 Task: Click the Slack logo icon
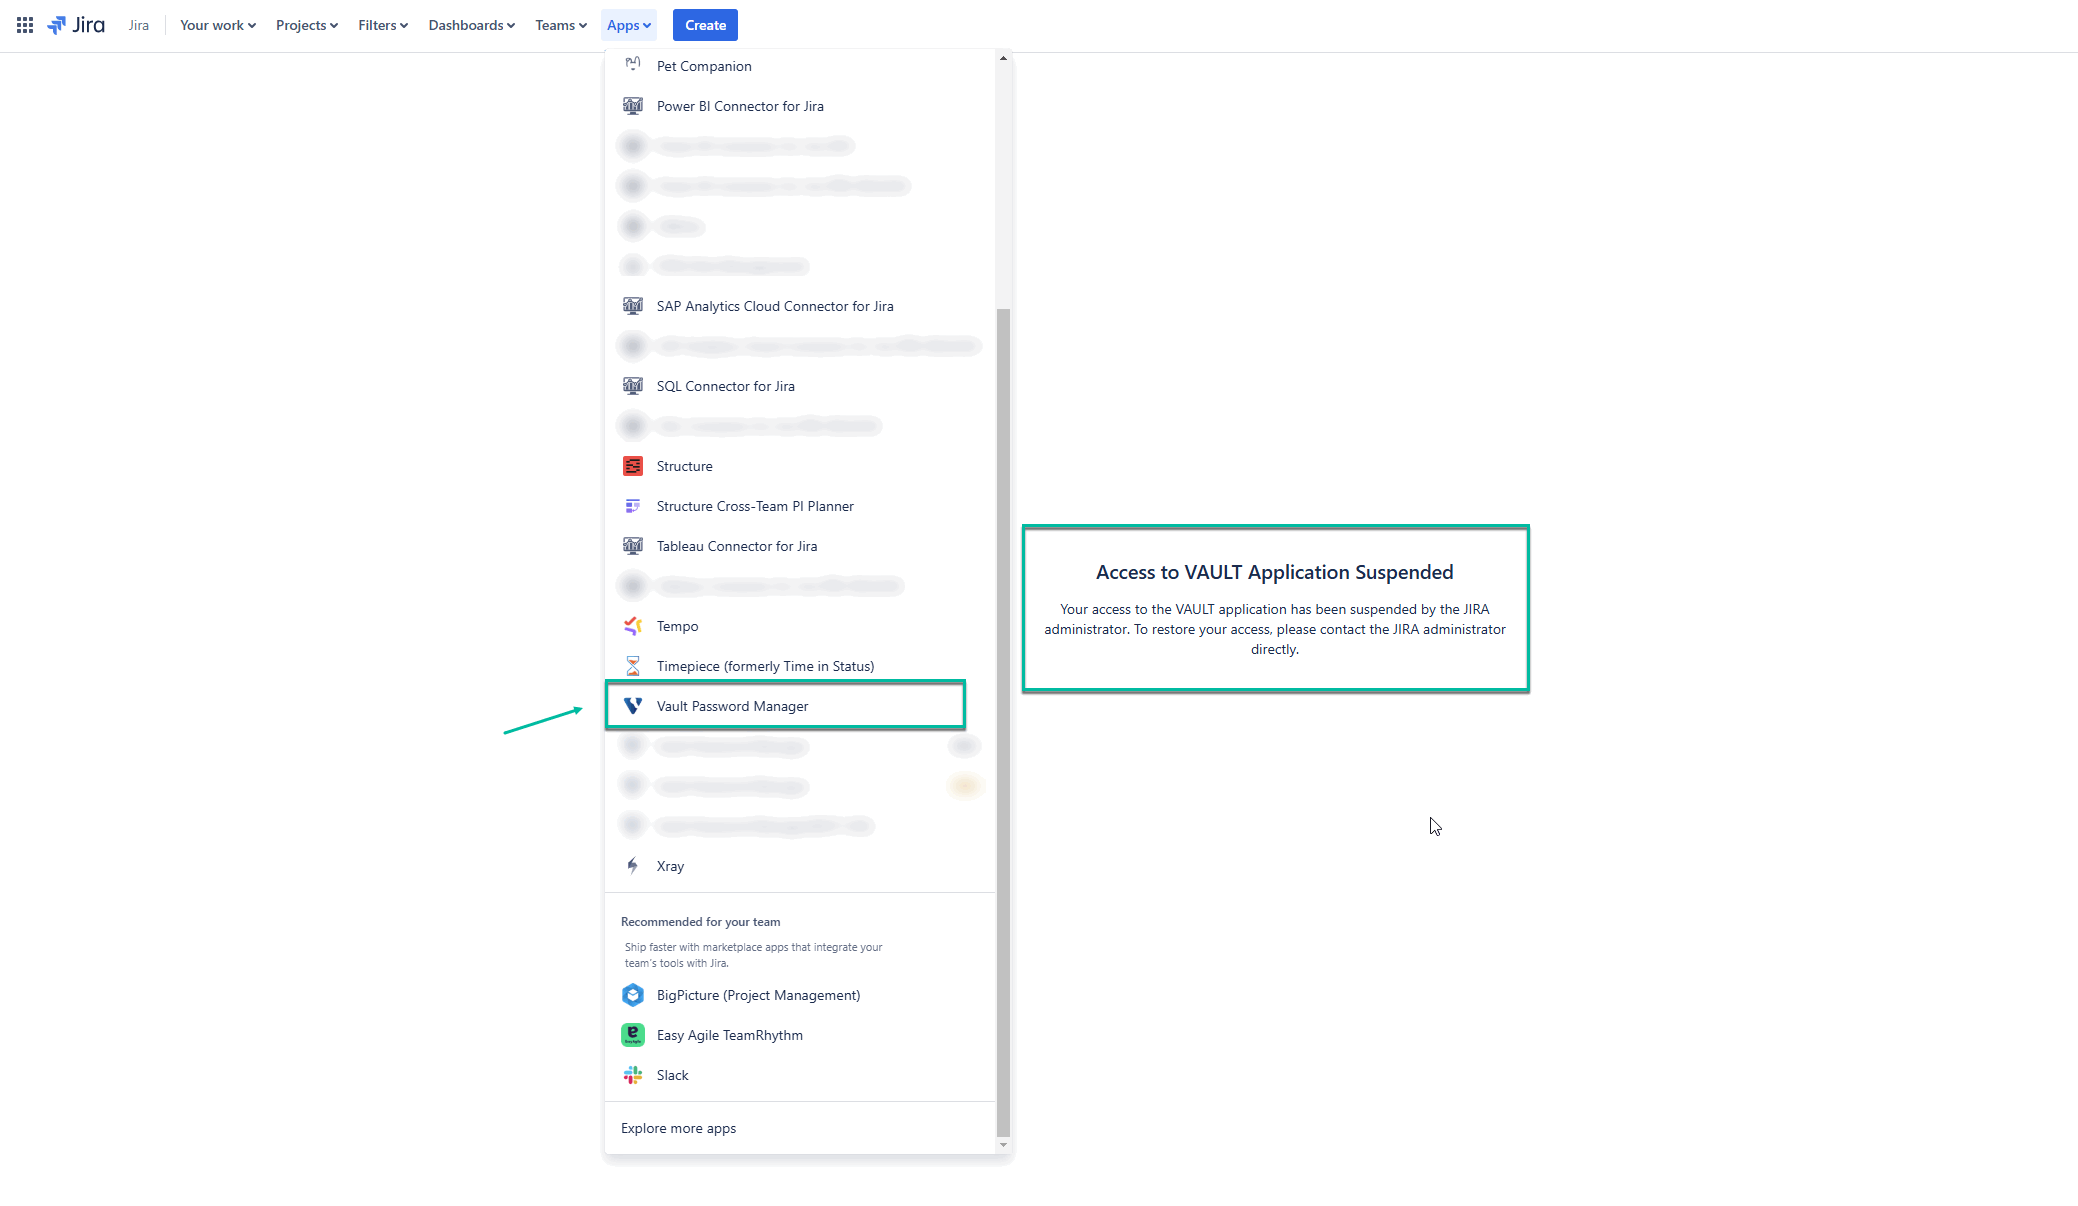(633, 1075)
